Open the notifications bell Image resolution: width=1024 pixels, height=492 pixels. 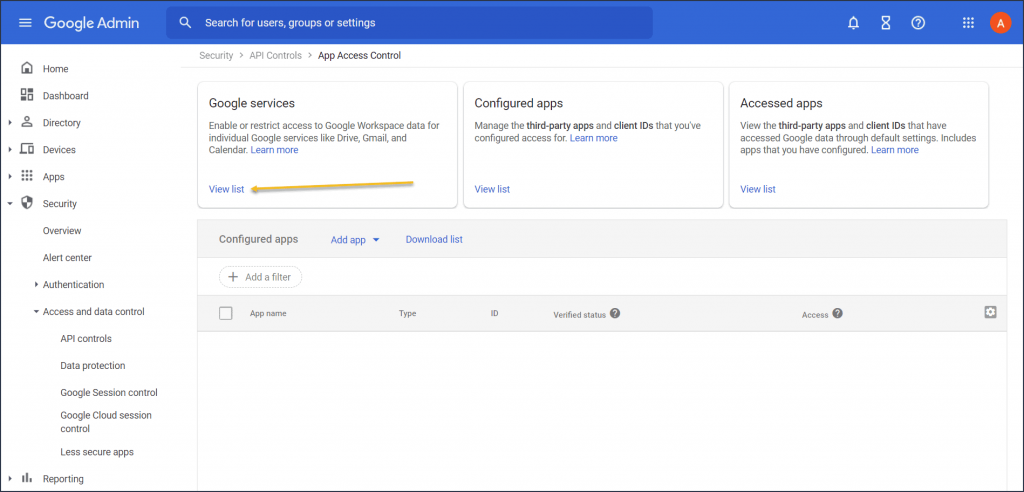[x=853, y=23]
